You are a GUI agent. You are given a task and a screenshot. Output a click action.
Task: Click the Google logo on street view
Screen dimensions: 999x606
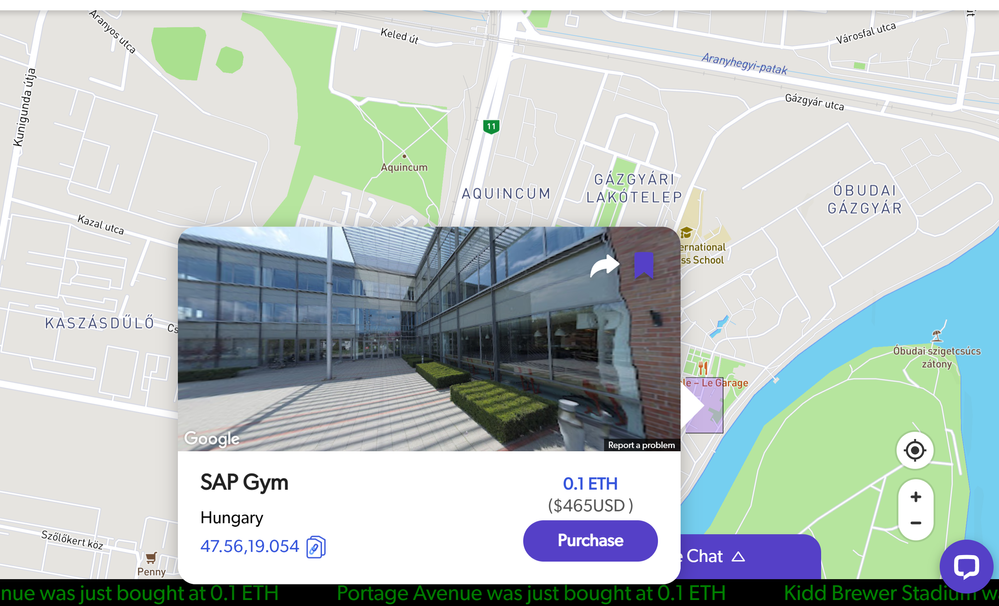[212, 438]
